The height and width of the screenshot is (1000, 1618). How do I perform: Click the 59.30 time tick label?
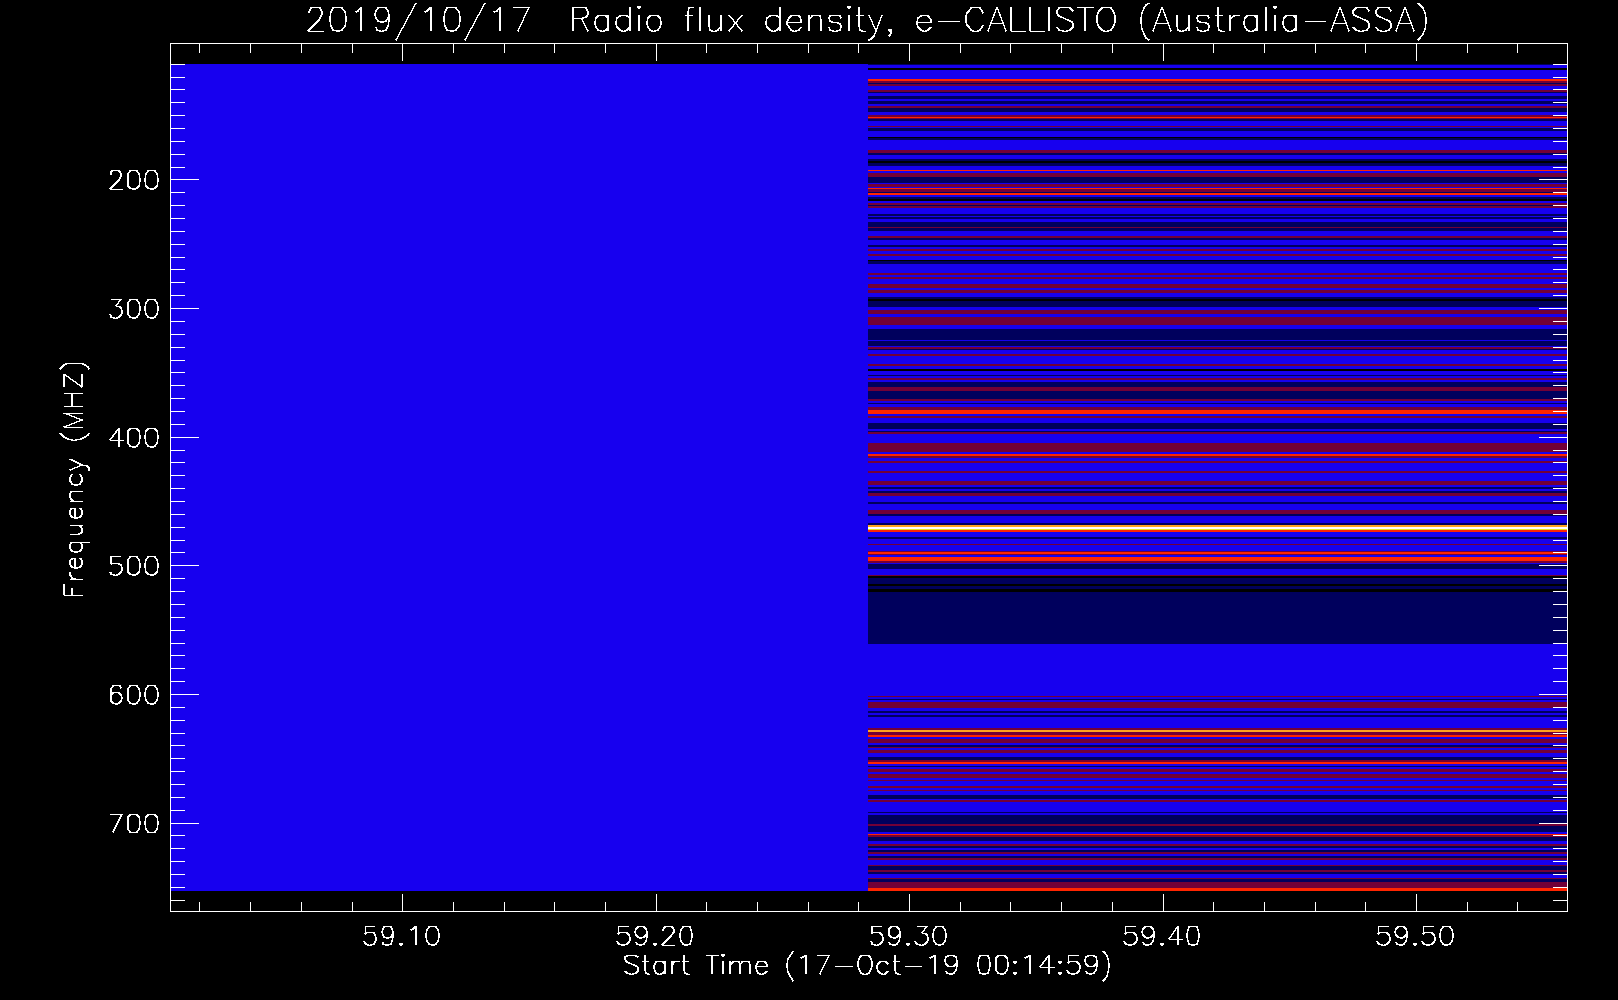pos(908,937)
